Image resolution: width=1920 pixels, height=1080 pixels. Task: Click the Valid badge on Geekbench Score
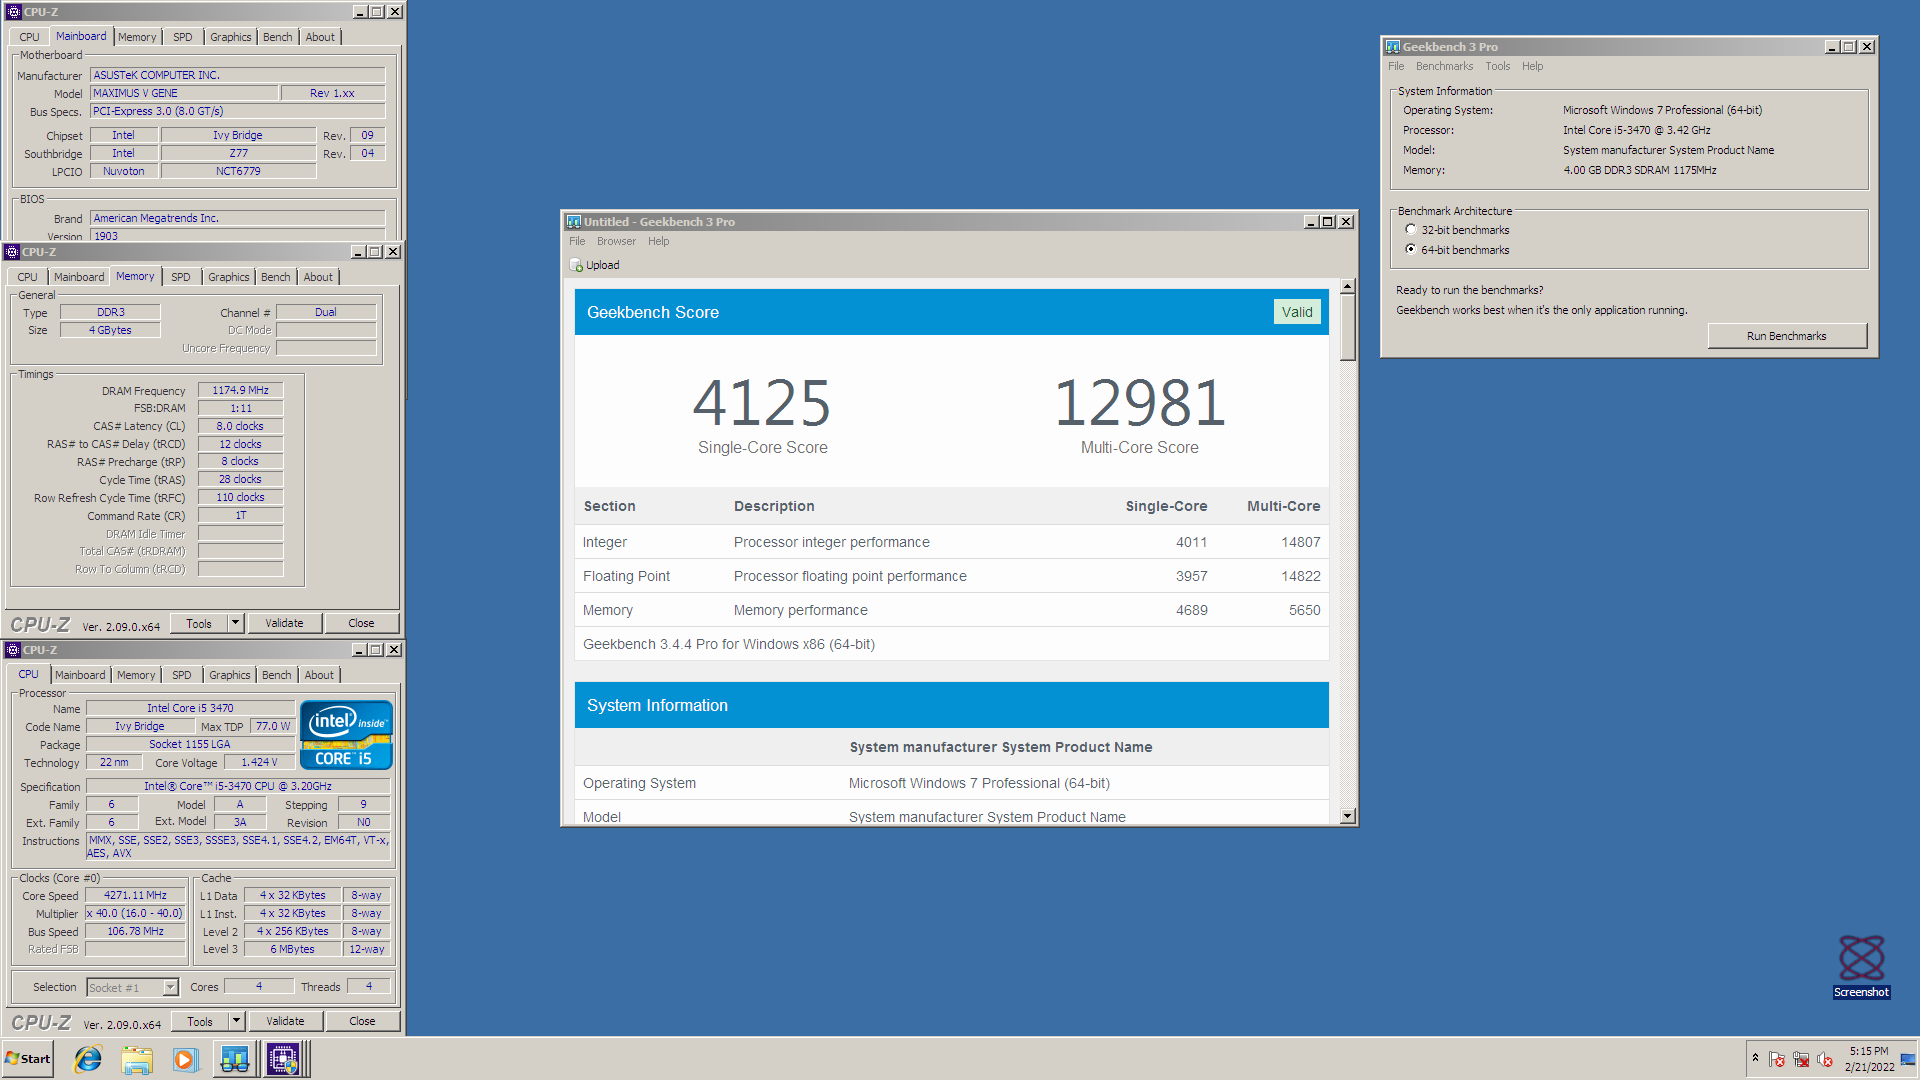point(1297,312)
